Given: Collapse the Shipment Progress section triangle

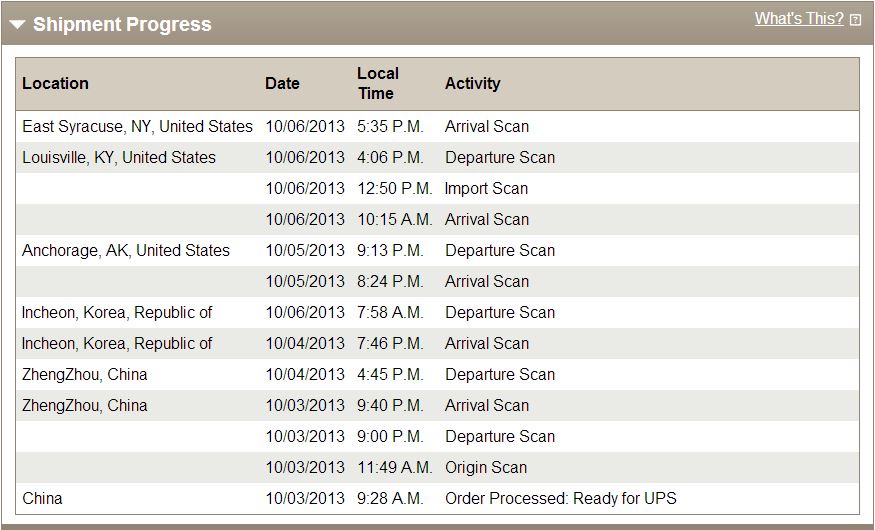Looking at the screenshot, I should 17,25.
